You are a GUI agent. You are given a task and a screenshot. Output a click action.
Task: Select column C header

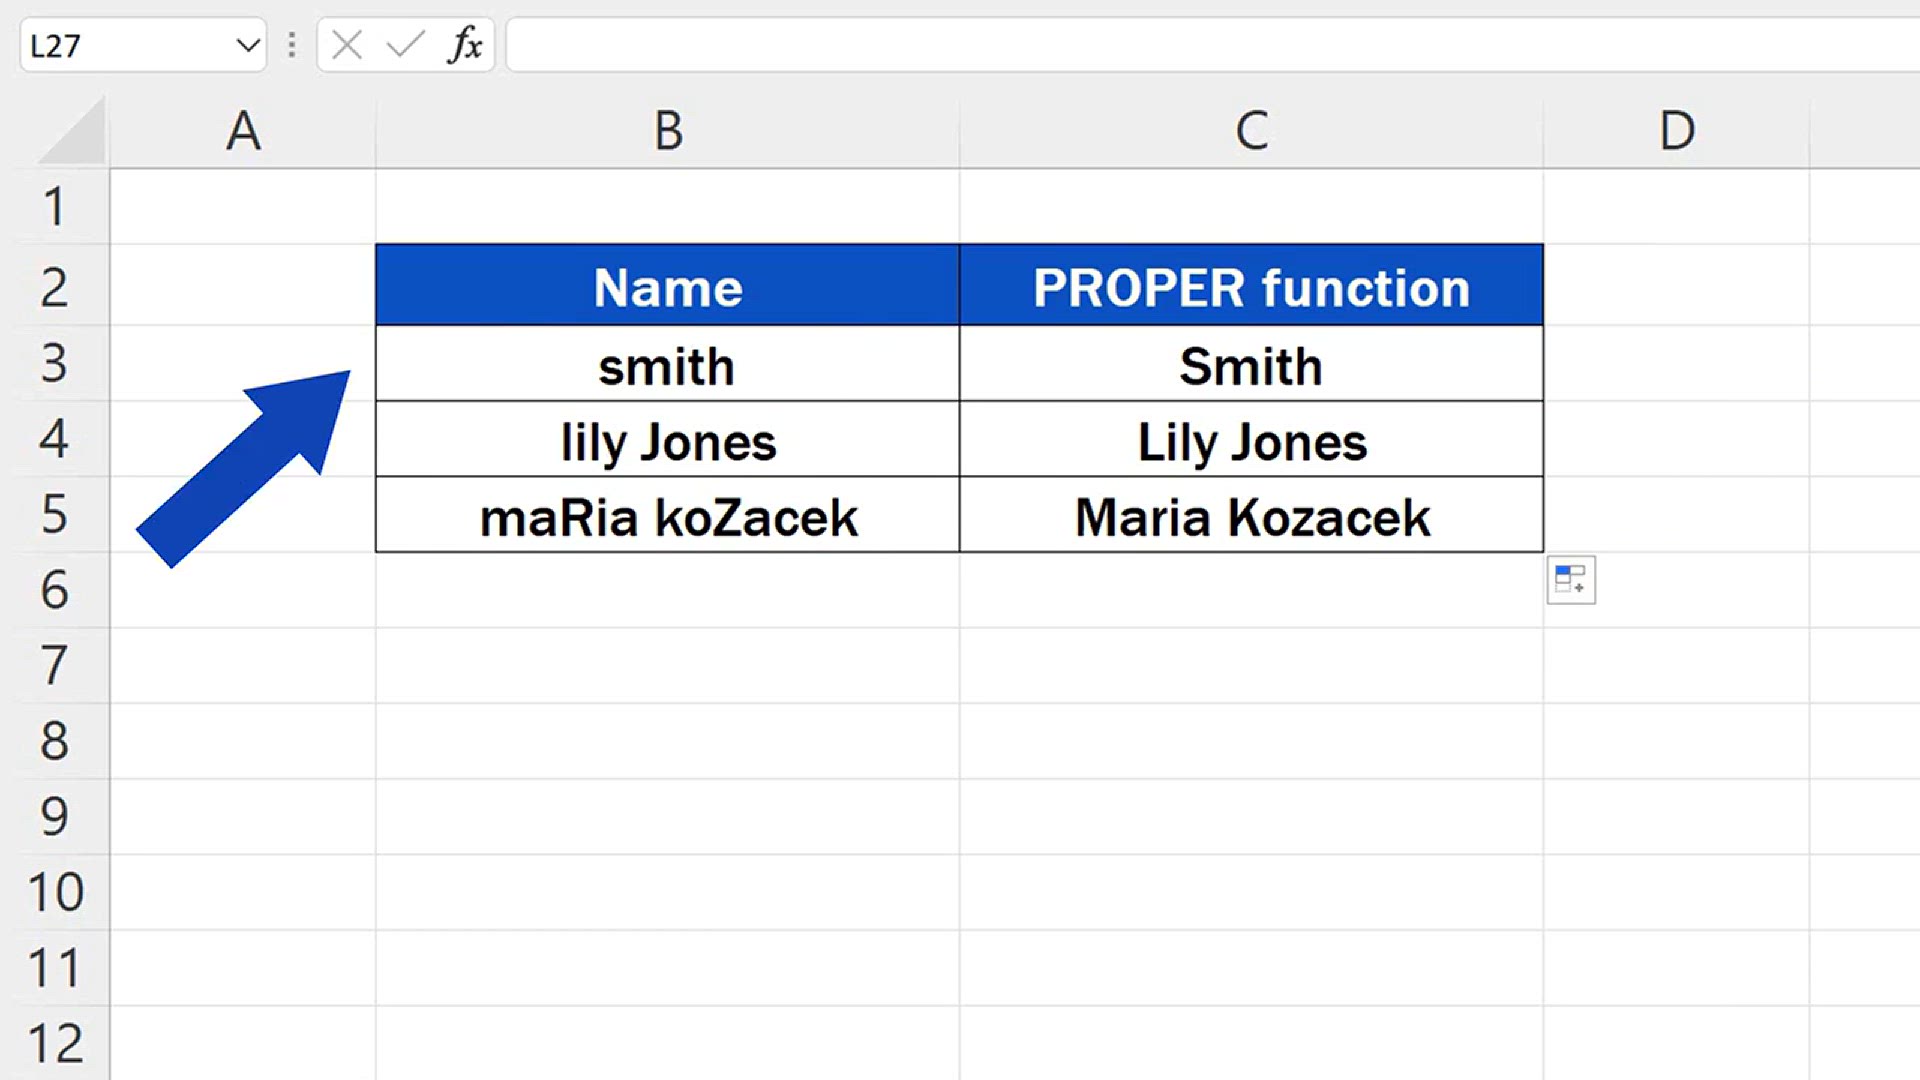point(1251,131)
